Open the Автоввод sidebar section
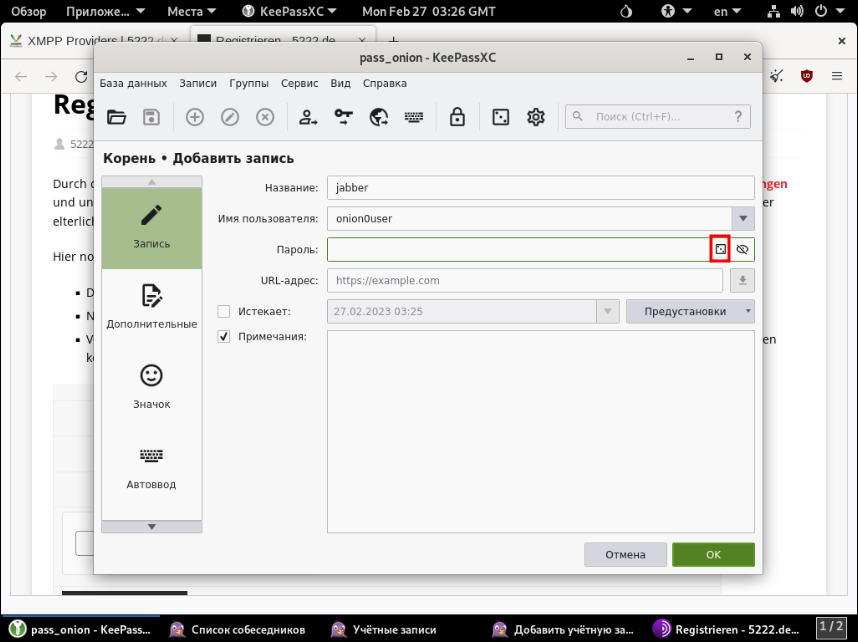 pyautogui.click(x=152, y=466)
